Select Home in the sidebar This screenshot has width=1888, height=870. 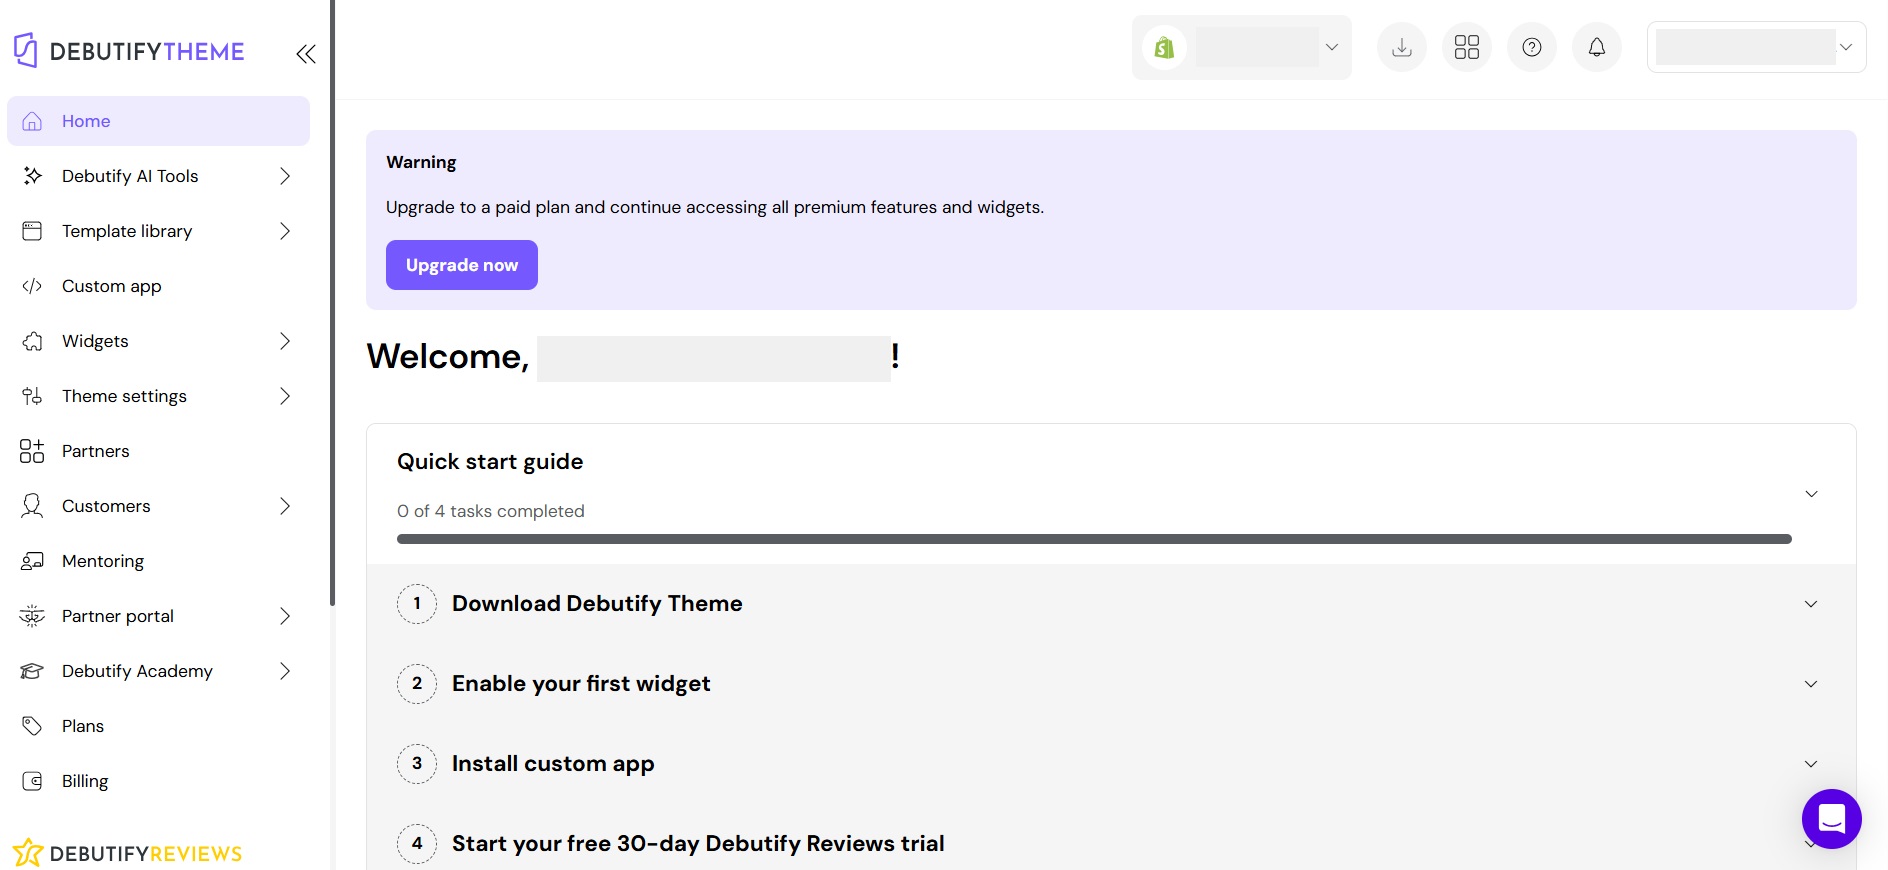click(86, 121)
